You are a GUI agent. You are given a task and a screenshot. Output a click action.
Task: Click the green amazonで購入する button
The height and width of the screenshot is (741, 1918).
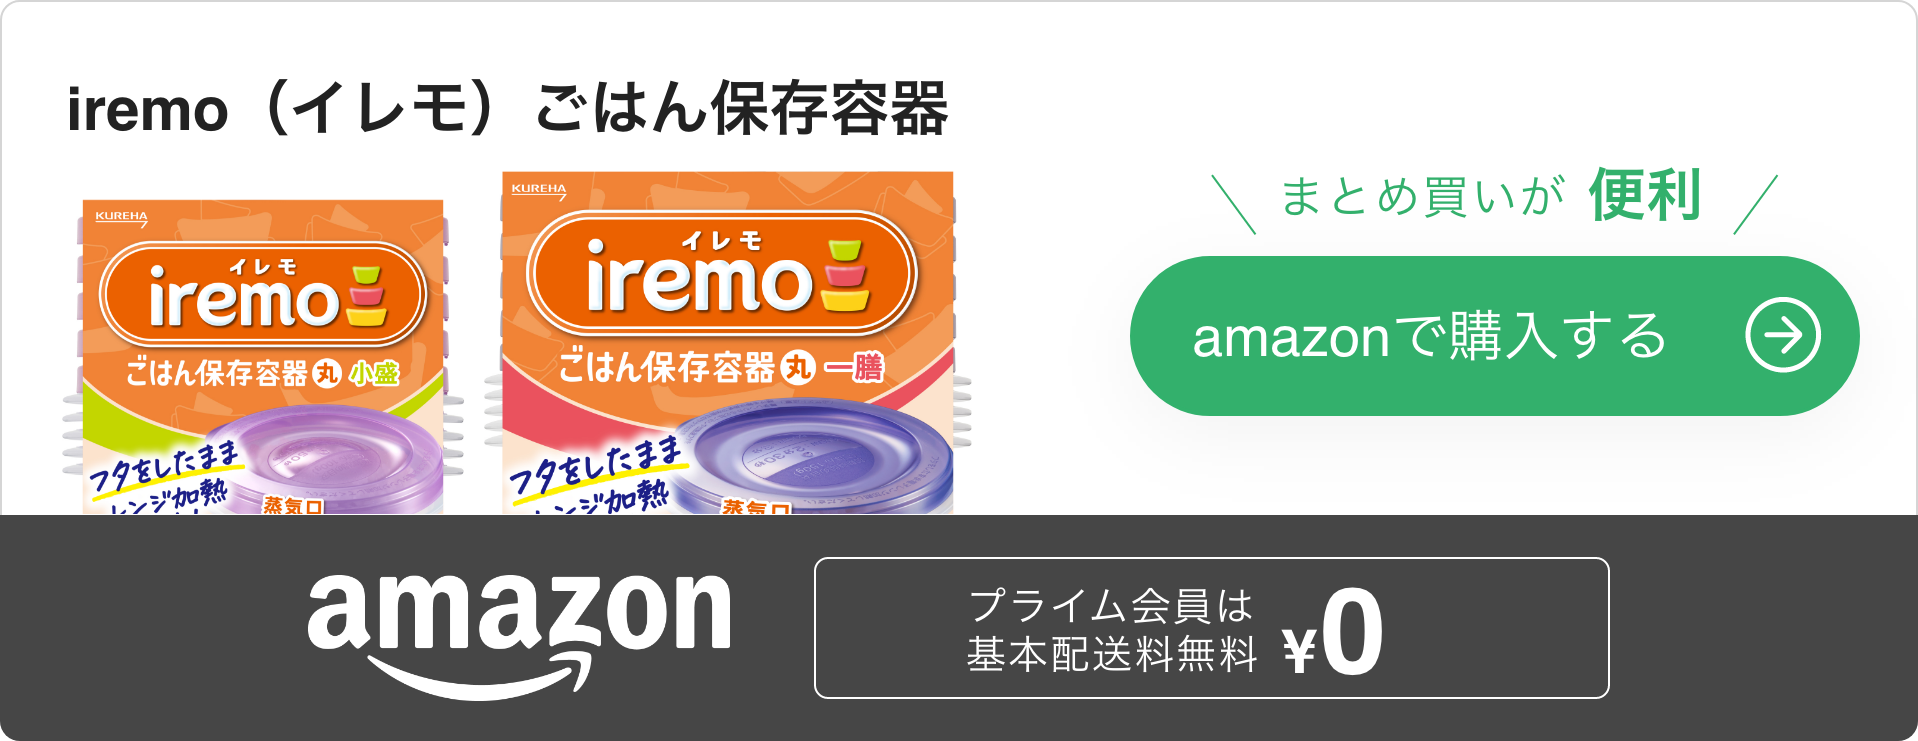(1494, 336)
